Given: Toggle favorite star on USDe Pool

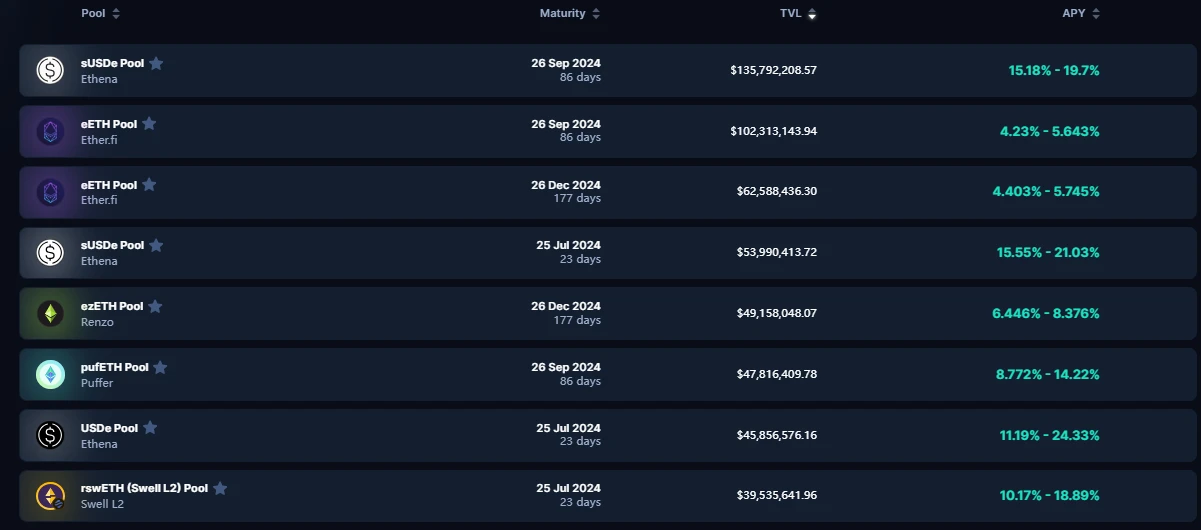Looking at the screenshot, I should [150, 427].
